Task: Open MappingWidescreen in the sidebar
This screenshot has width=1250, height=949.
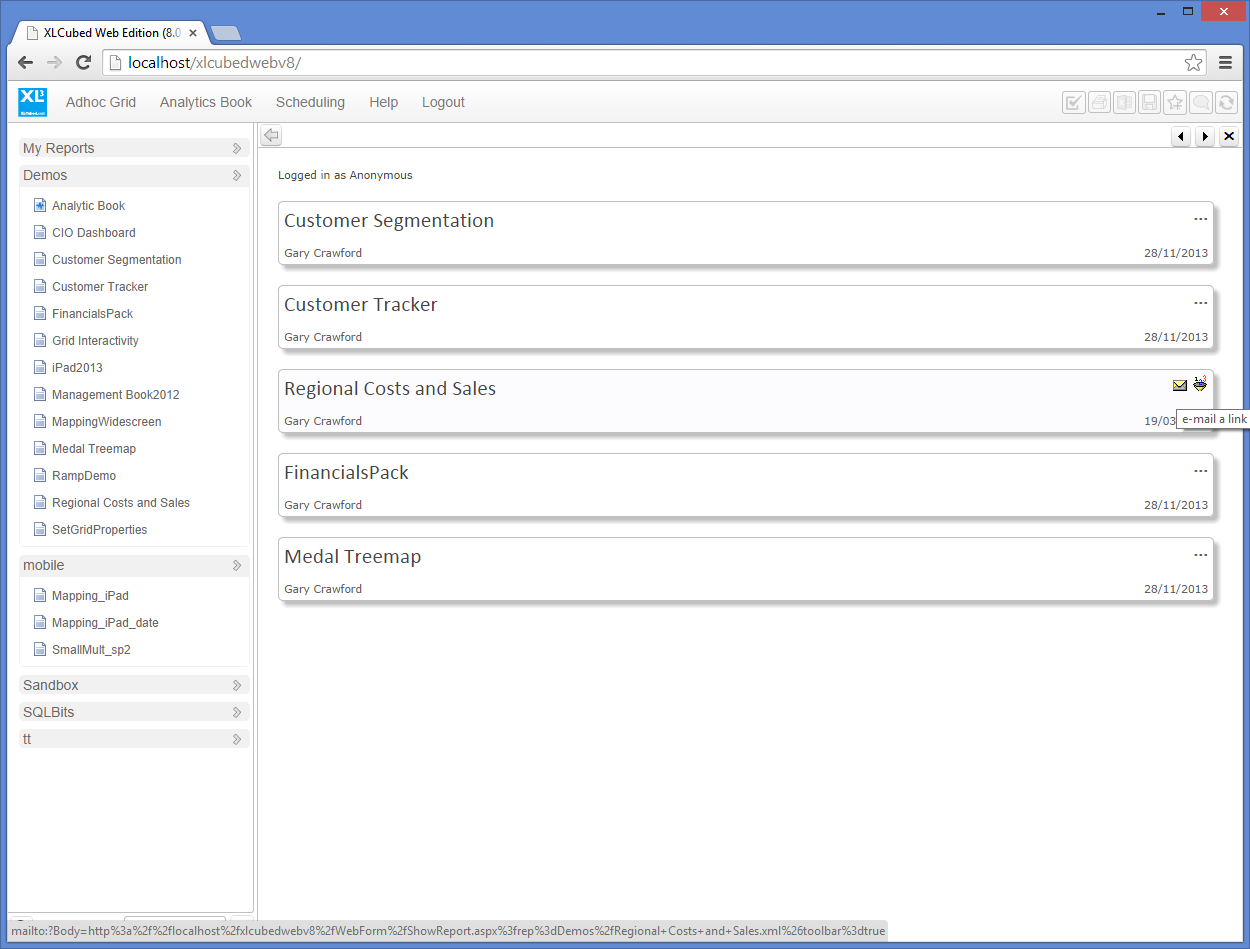Action: pos(106,422)
